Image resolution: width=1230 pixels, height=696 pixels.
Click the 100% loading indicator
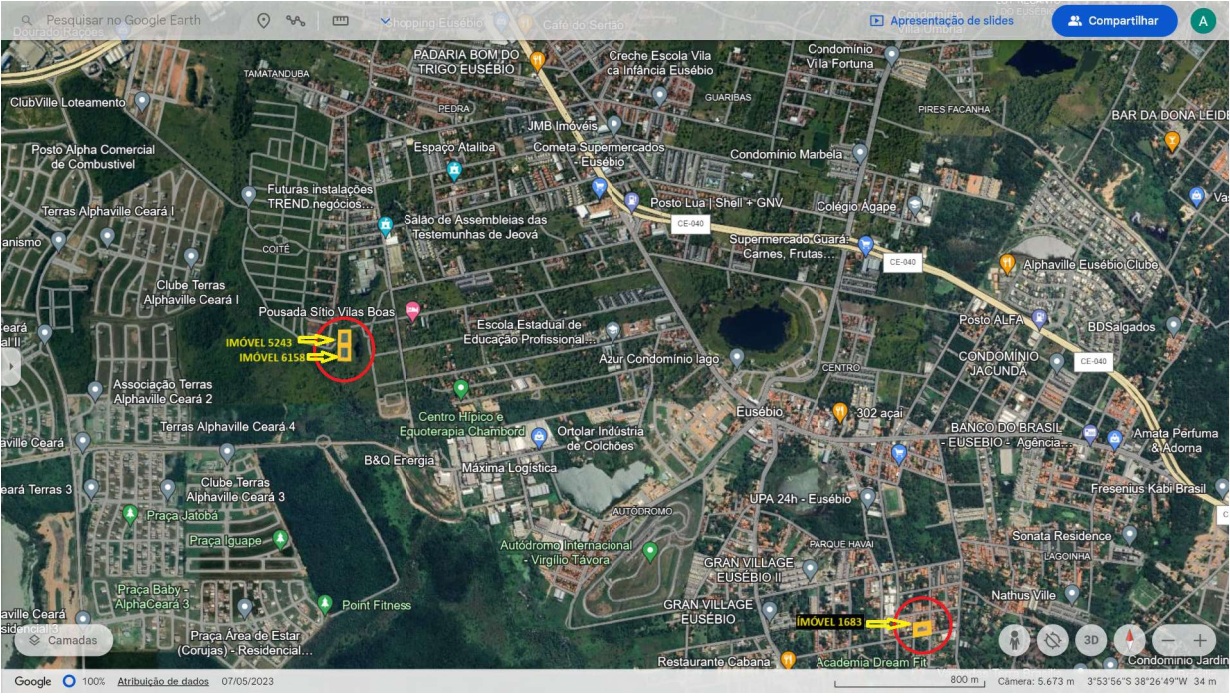tap(85, 681)
